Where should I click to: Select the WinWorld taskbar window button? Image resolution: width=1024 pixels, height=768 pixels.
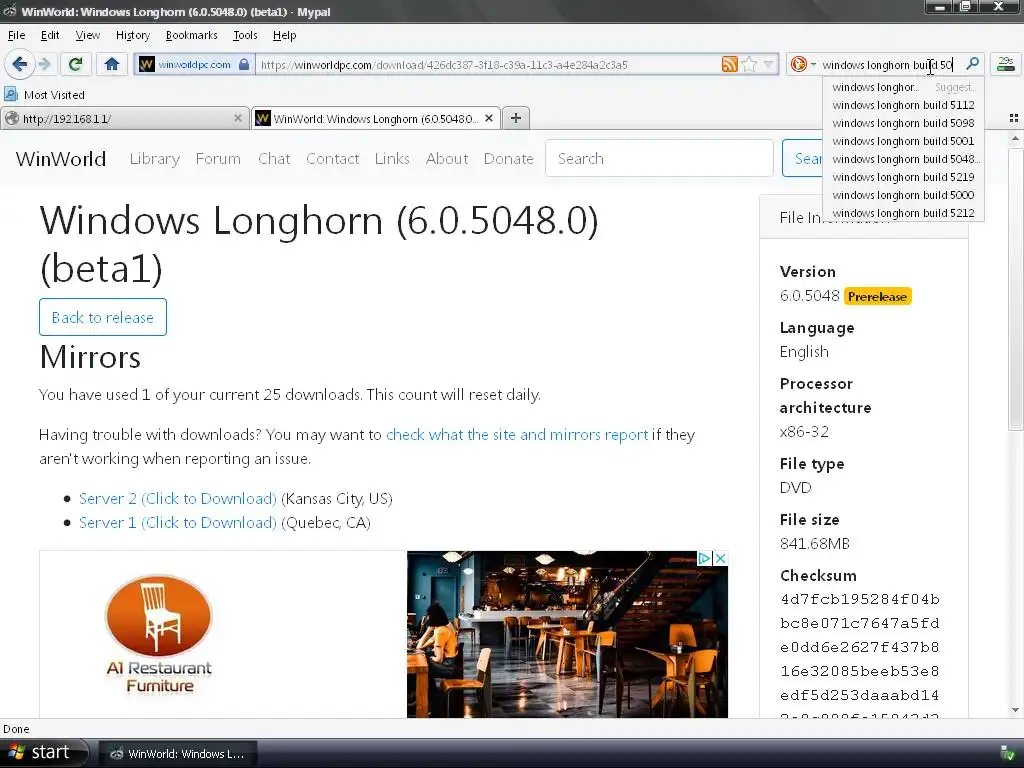tap(177, 754)
